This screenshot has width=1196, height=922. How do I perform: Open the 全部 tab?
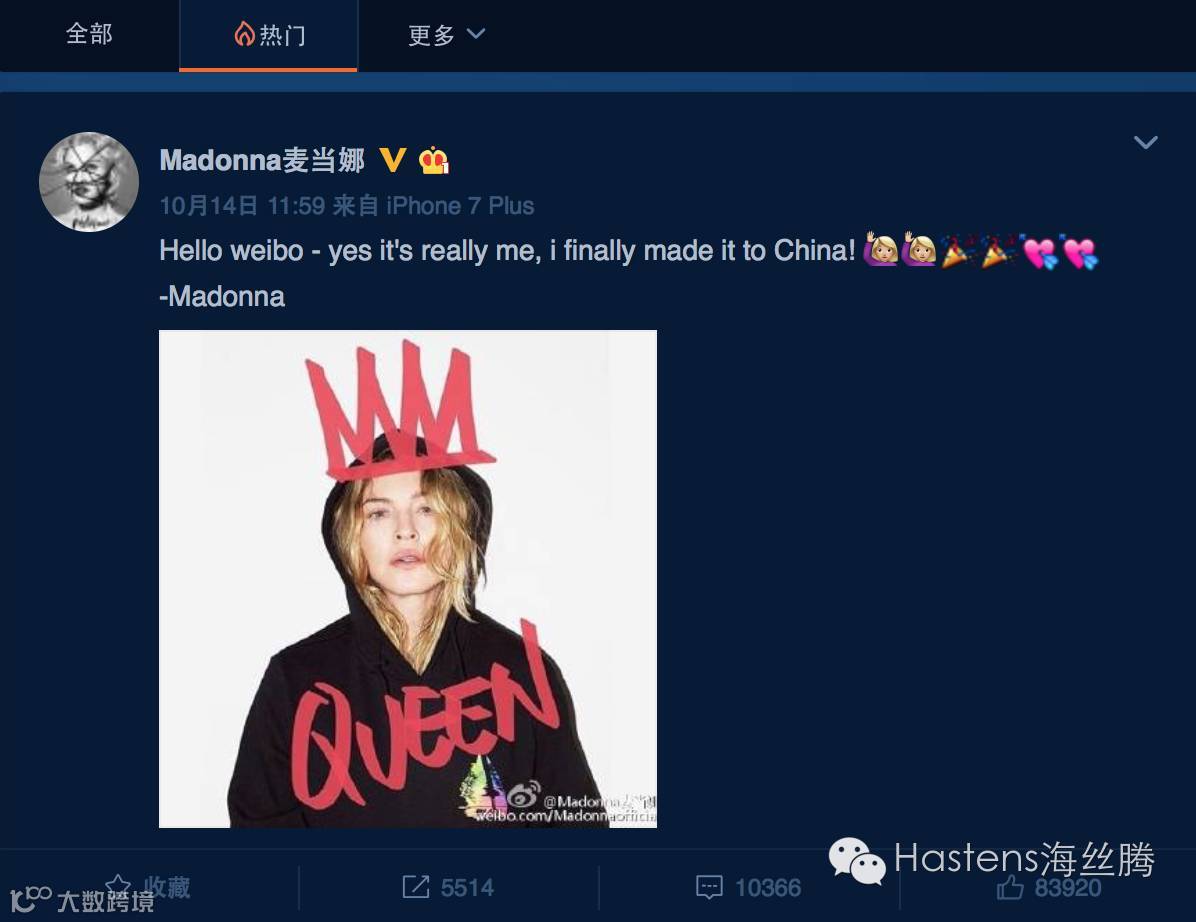pyautogui.click(x=89, y=34)
